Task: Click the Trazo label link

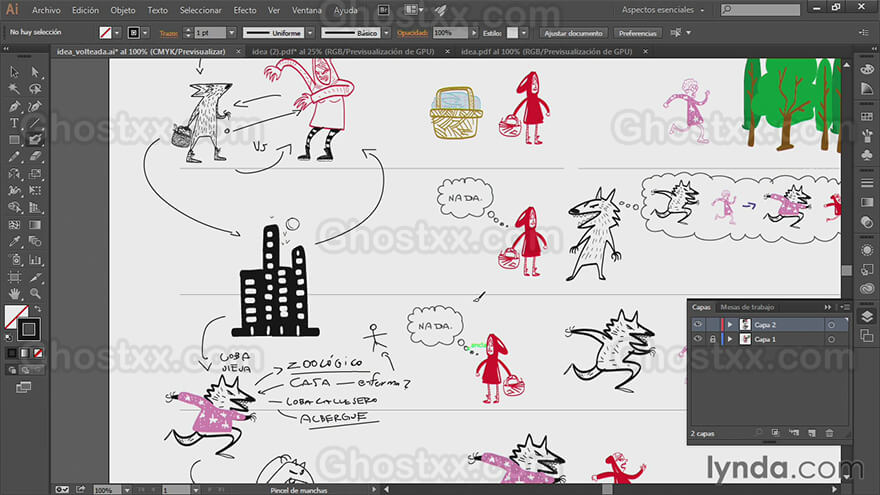Action: [x=168, y=34]
